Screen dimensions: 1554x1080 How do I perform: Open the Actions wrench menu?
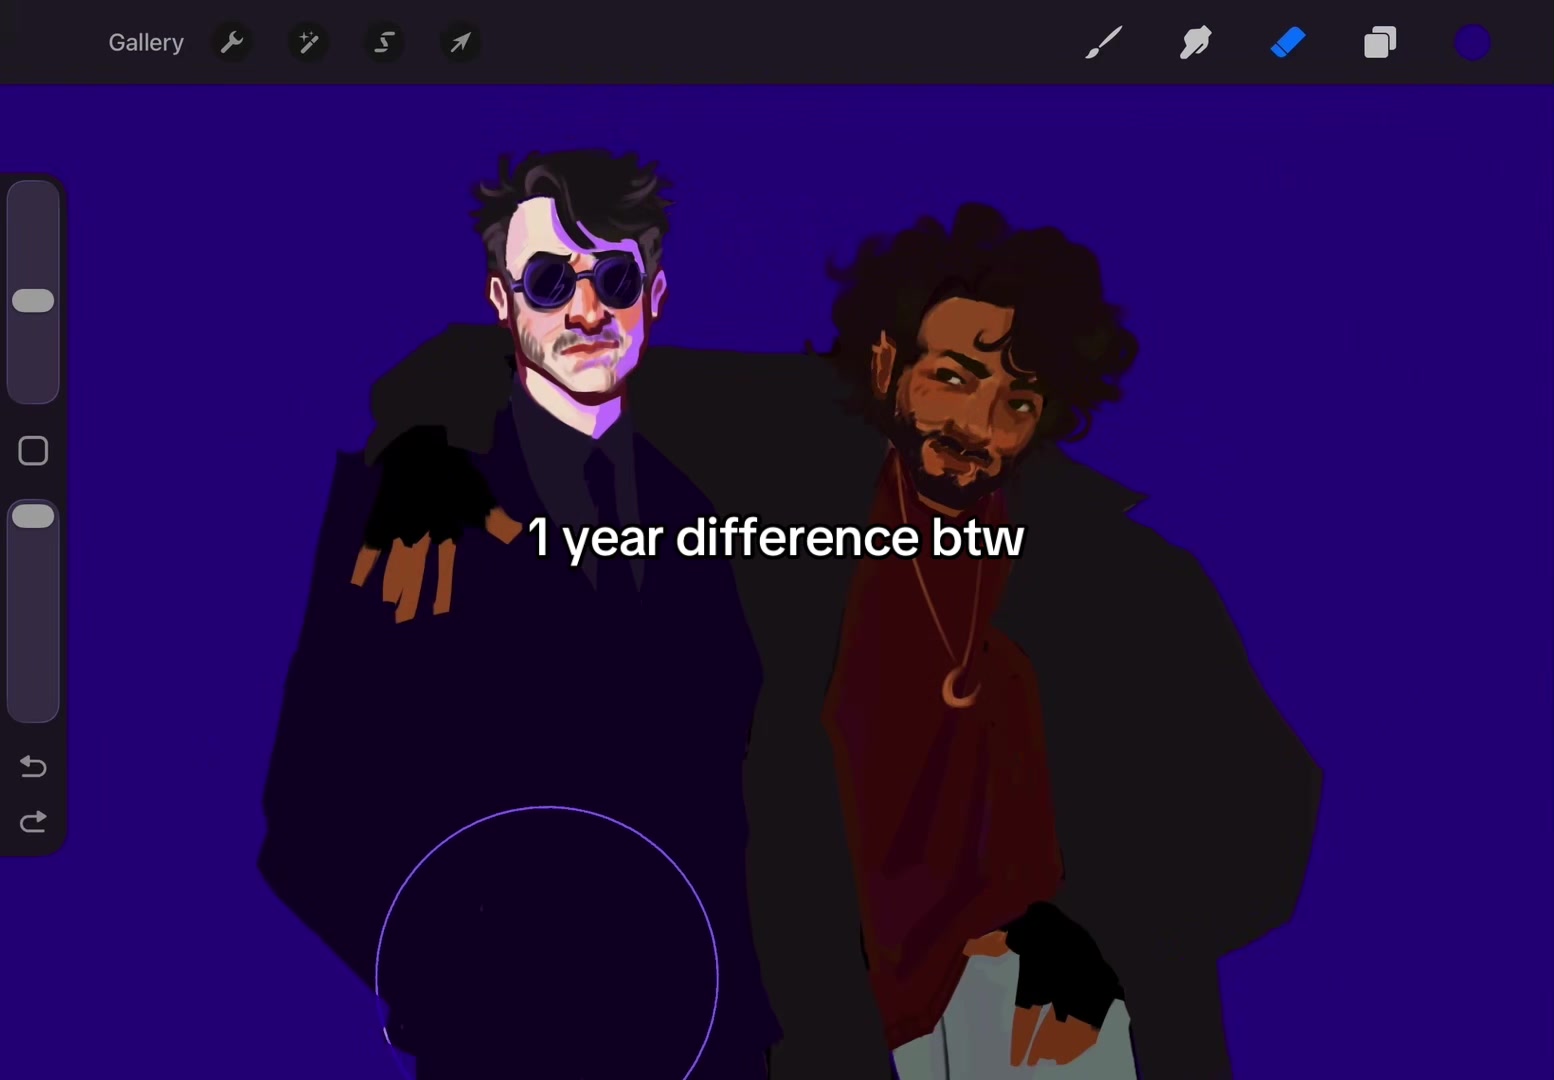coord(232,43)
